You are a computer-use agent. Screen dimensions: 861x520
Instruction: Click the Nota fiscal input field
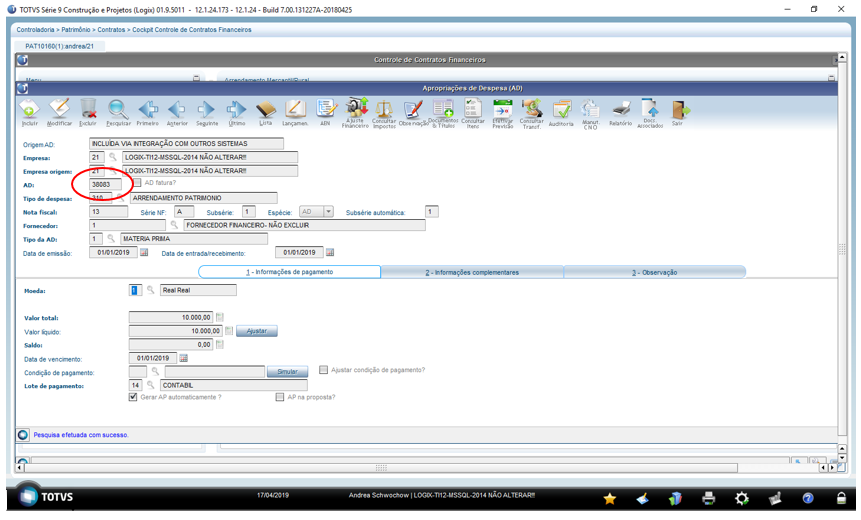click(109, 211)
